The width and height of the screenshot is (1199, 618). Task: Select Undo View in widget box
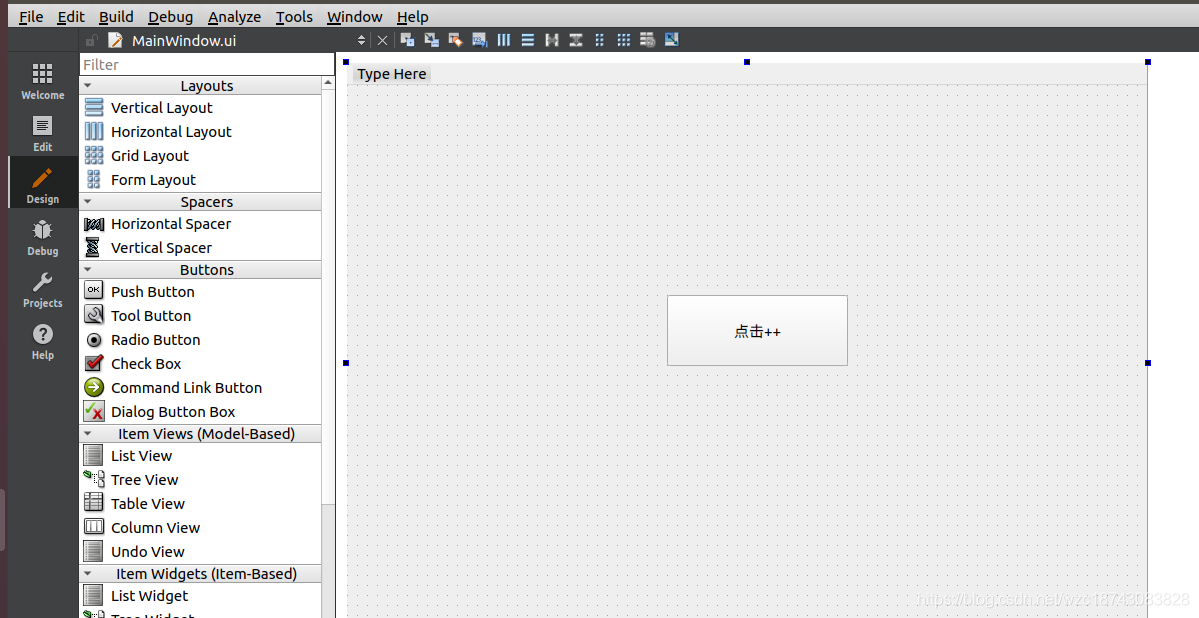pyautogui.click(x=200, y=551)
